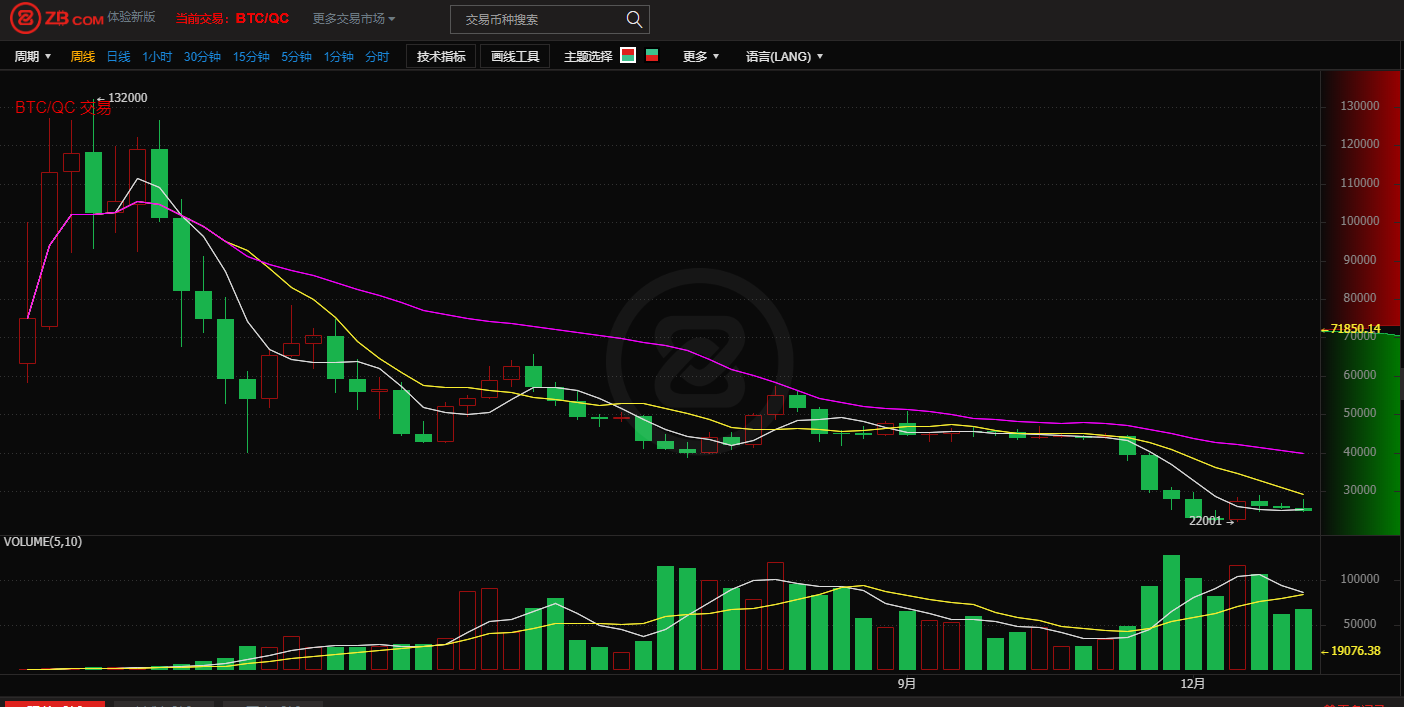Click the 100000 price axis label in main chart
Screen dimensions: 1404x707
1361,222
